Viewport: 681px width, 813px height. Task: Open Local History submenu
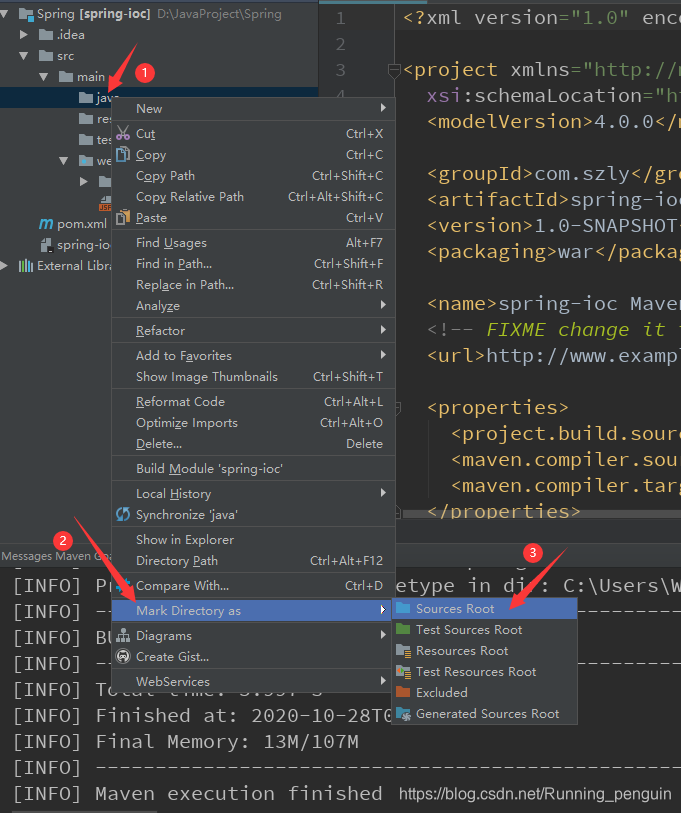[x=254, y=493]
